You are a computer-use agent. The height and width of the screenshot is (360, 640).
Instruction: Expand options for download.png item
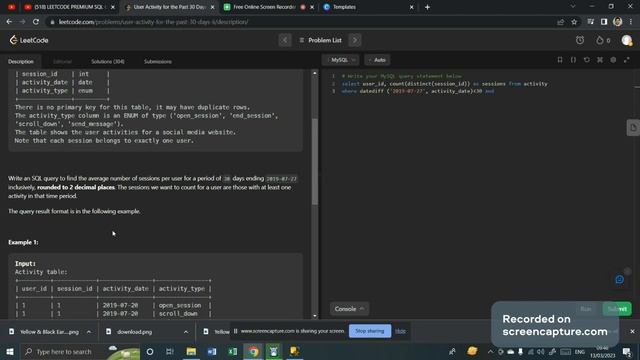[x=186, y=332]
